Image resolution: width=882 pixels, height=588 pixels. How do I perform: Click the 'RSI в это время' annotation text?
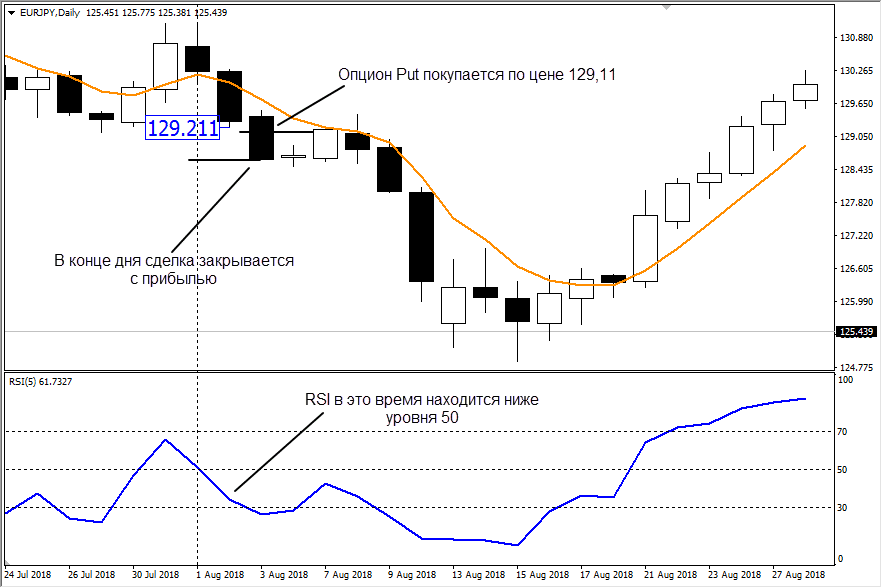click(x=421, y=400)
